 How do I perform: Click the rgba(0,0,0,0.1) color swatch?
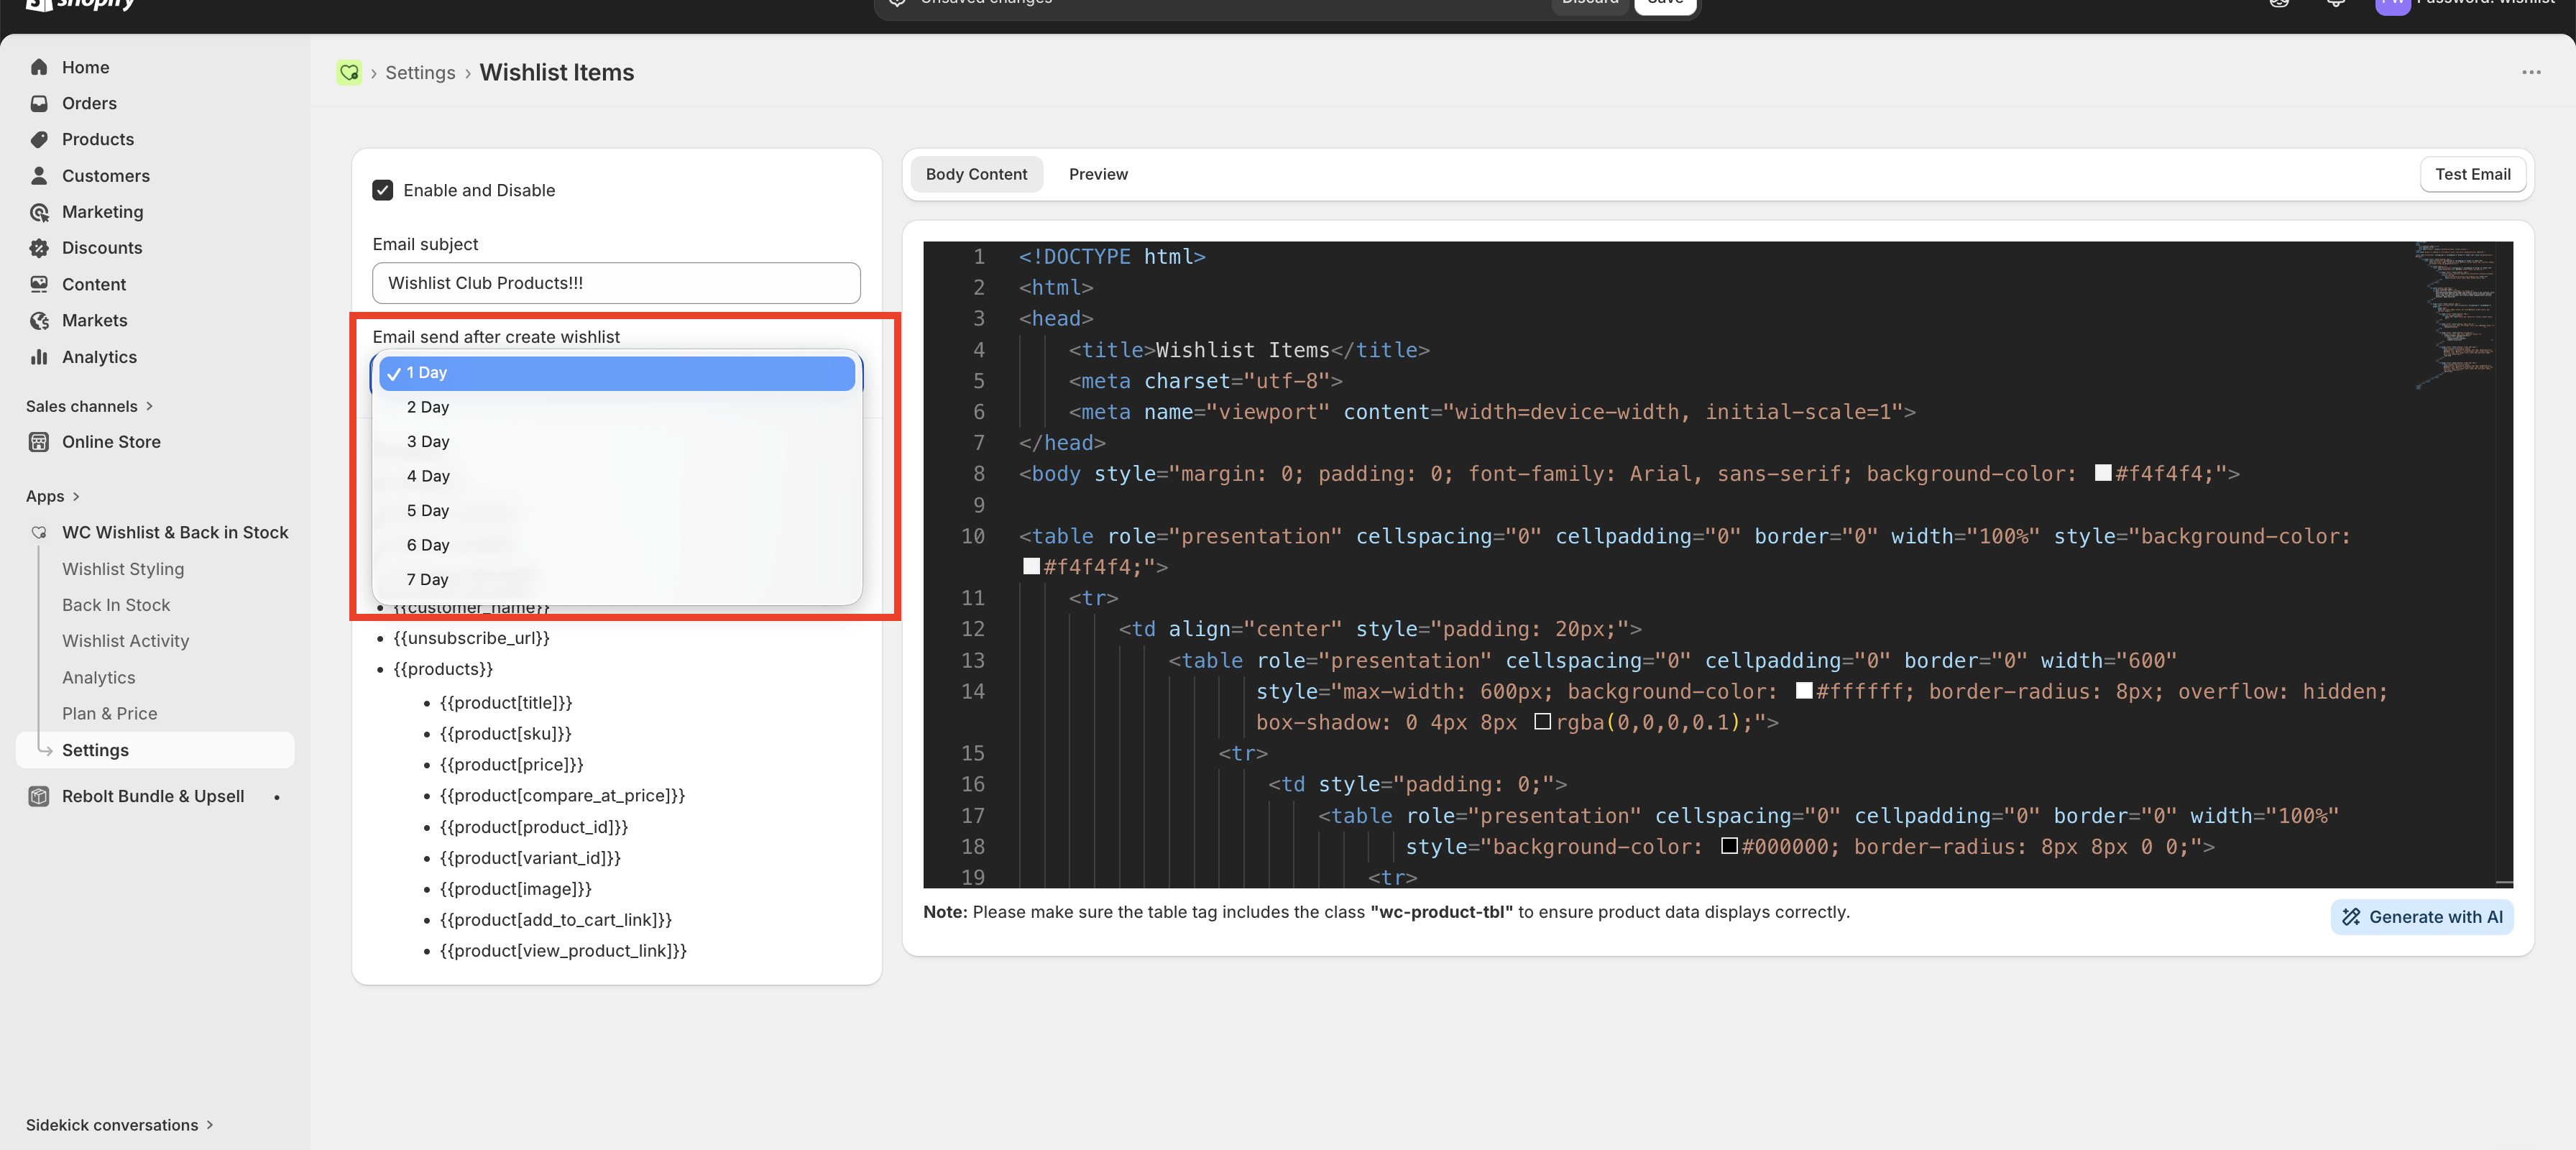tap(1542, 722)
